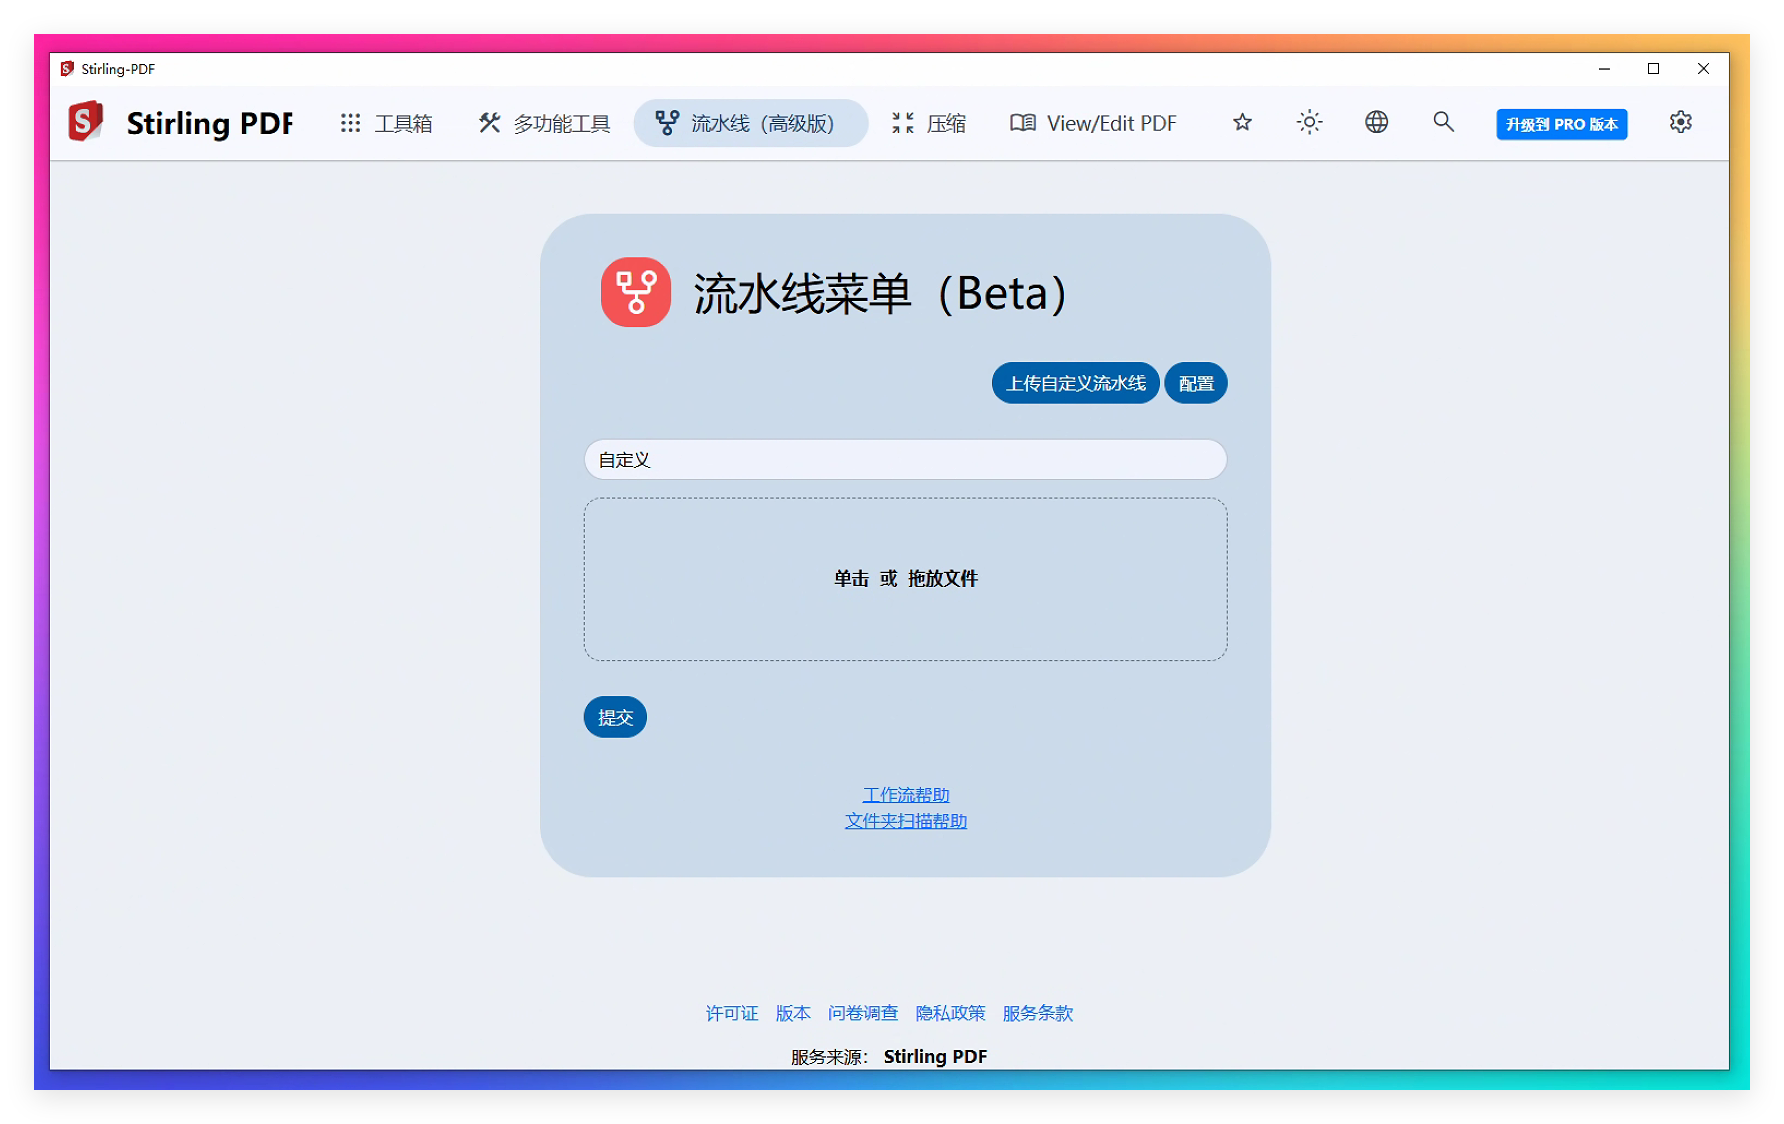The image size is (1784, 1124).
Task: Toggle light/dark theme with sun icon
Action: tap(1309, 122)
